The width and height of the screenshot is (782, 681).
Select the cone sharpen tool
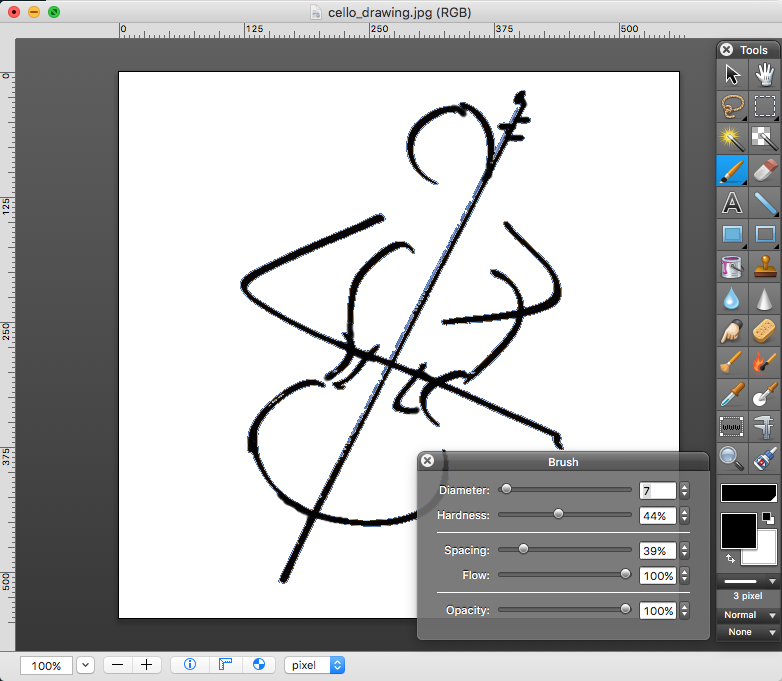[x=764, y=298]
